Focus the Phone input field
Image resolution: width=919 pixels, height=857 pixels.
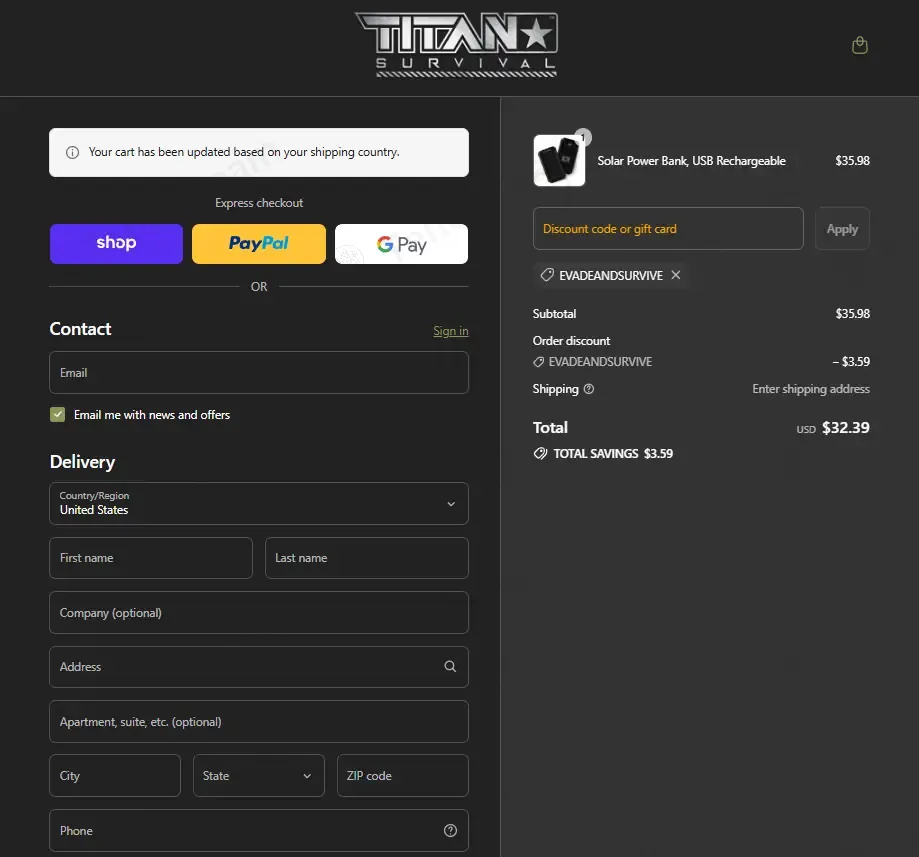(x=258, y=831)
